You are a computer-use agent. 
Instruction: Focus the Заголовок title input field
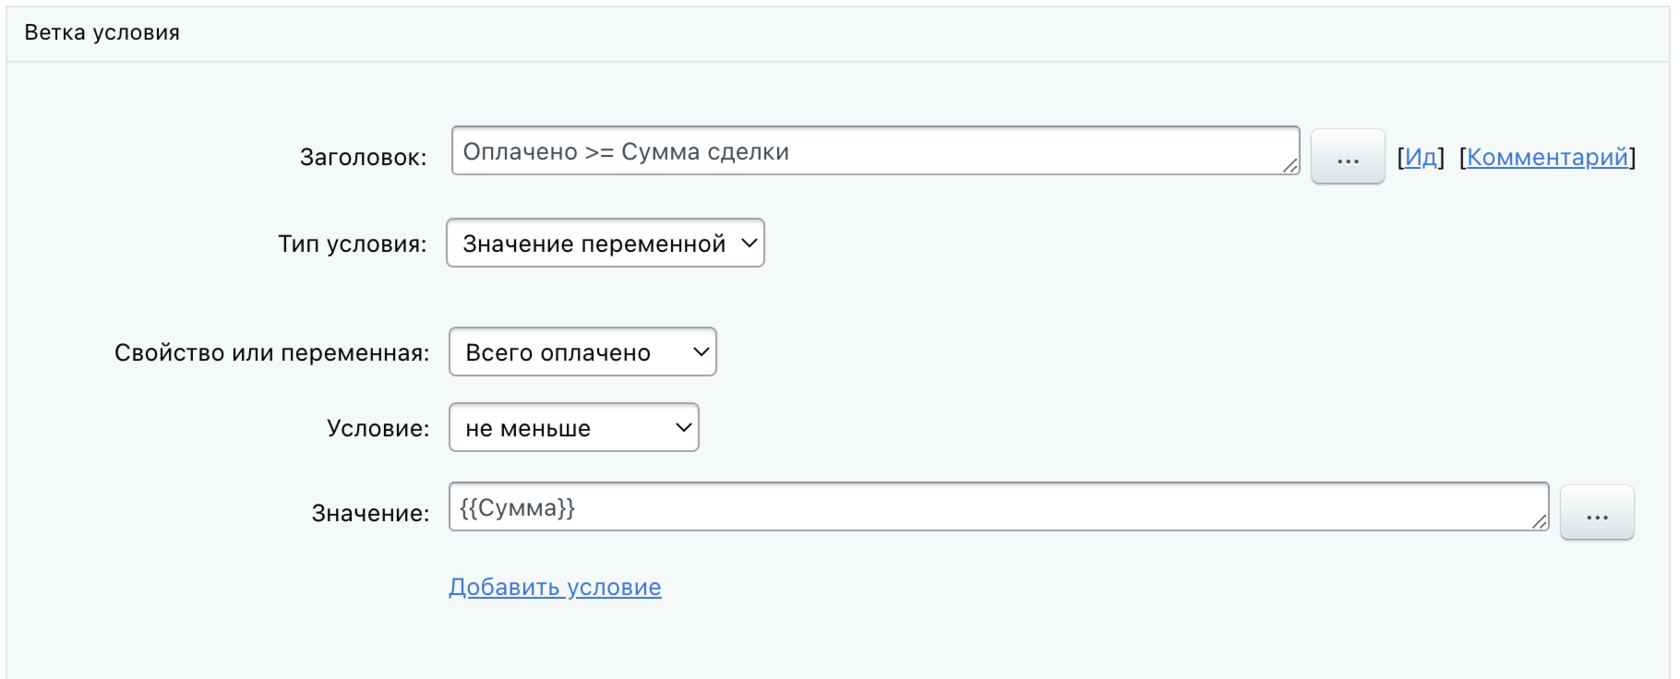[x=870, y=152]
